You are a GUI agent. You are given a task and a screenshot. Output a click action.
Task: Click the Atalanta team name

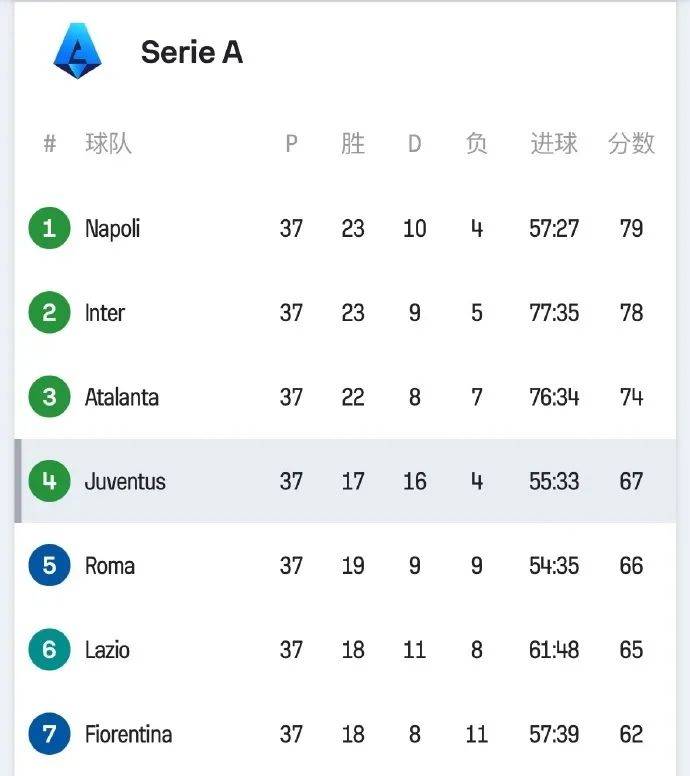pyautogui.click(x=121, y=397)
